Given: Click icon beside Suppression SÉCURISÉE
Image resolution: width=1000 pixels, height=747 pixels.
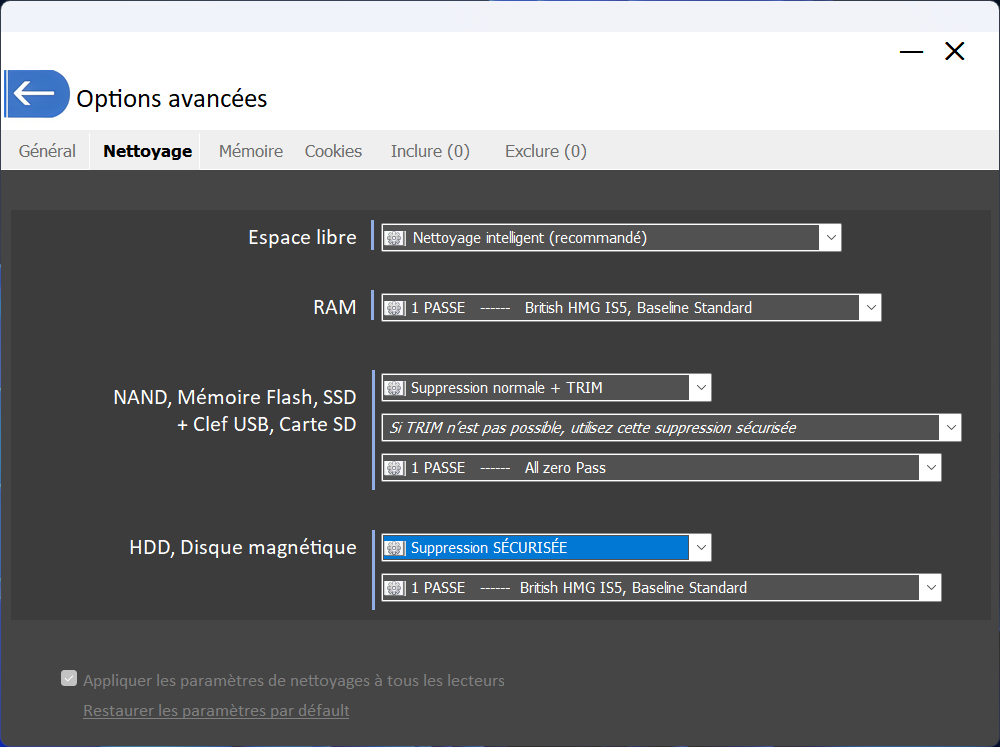Looking at the screenshot, I should (396, 548).
